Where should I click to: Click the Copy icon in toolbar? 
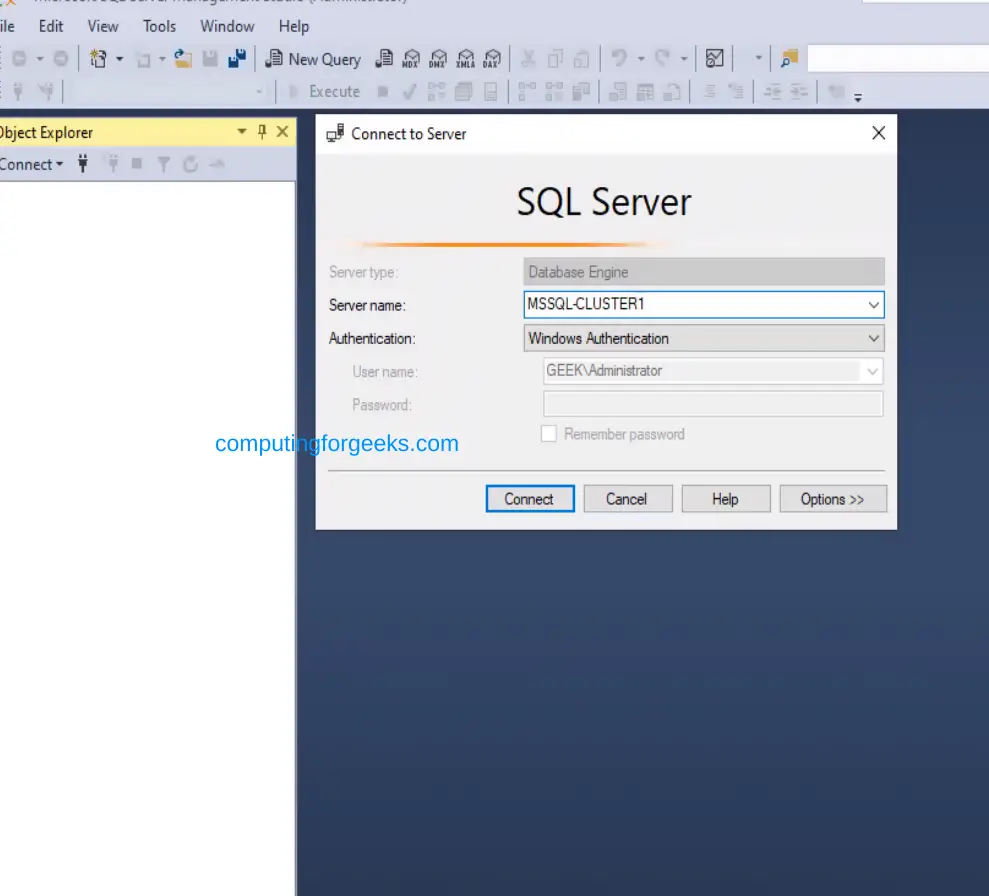555,59
